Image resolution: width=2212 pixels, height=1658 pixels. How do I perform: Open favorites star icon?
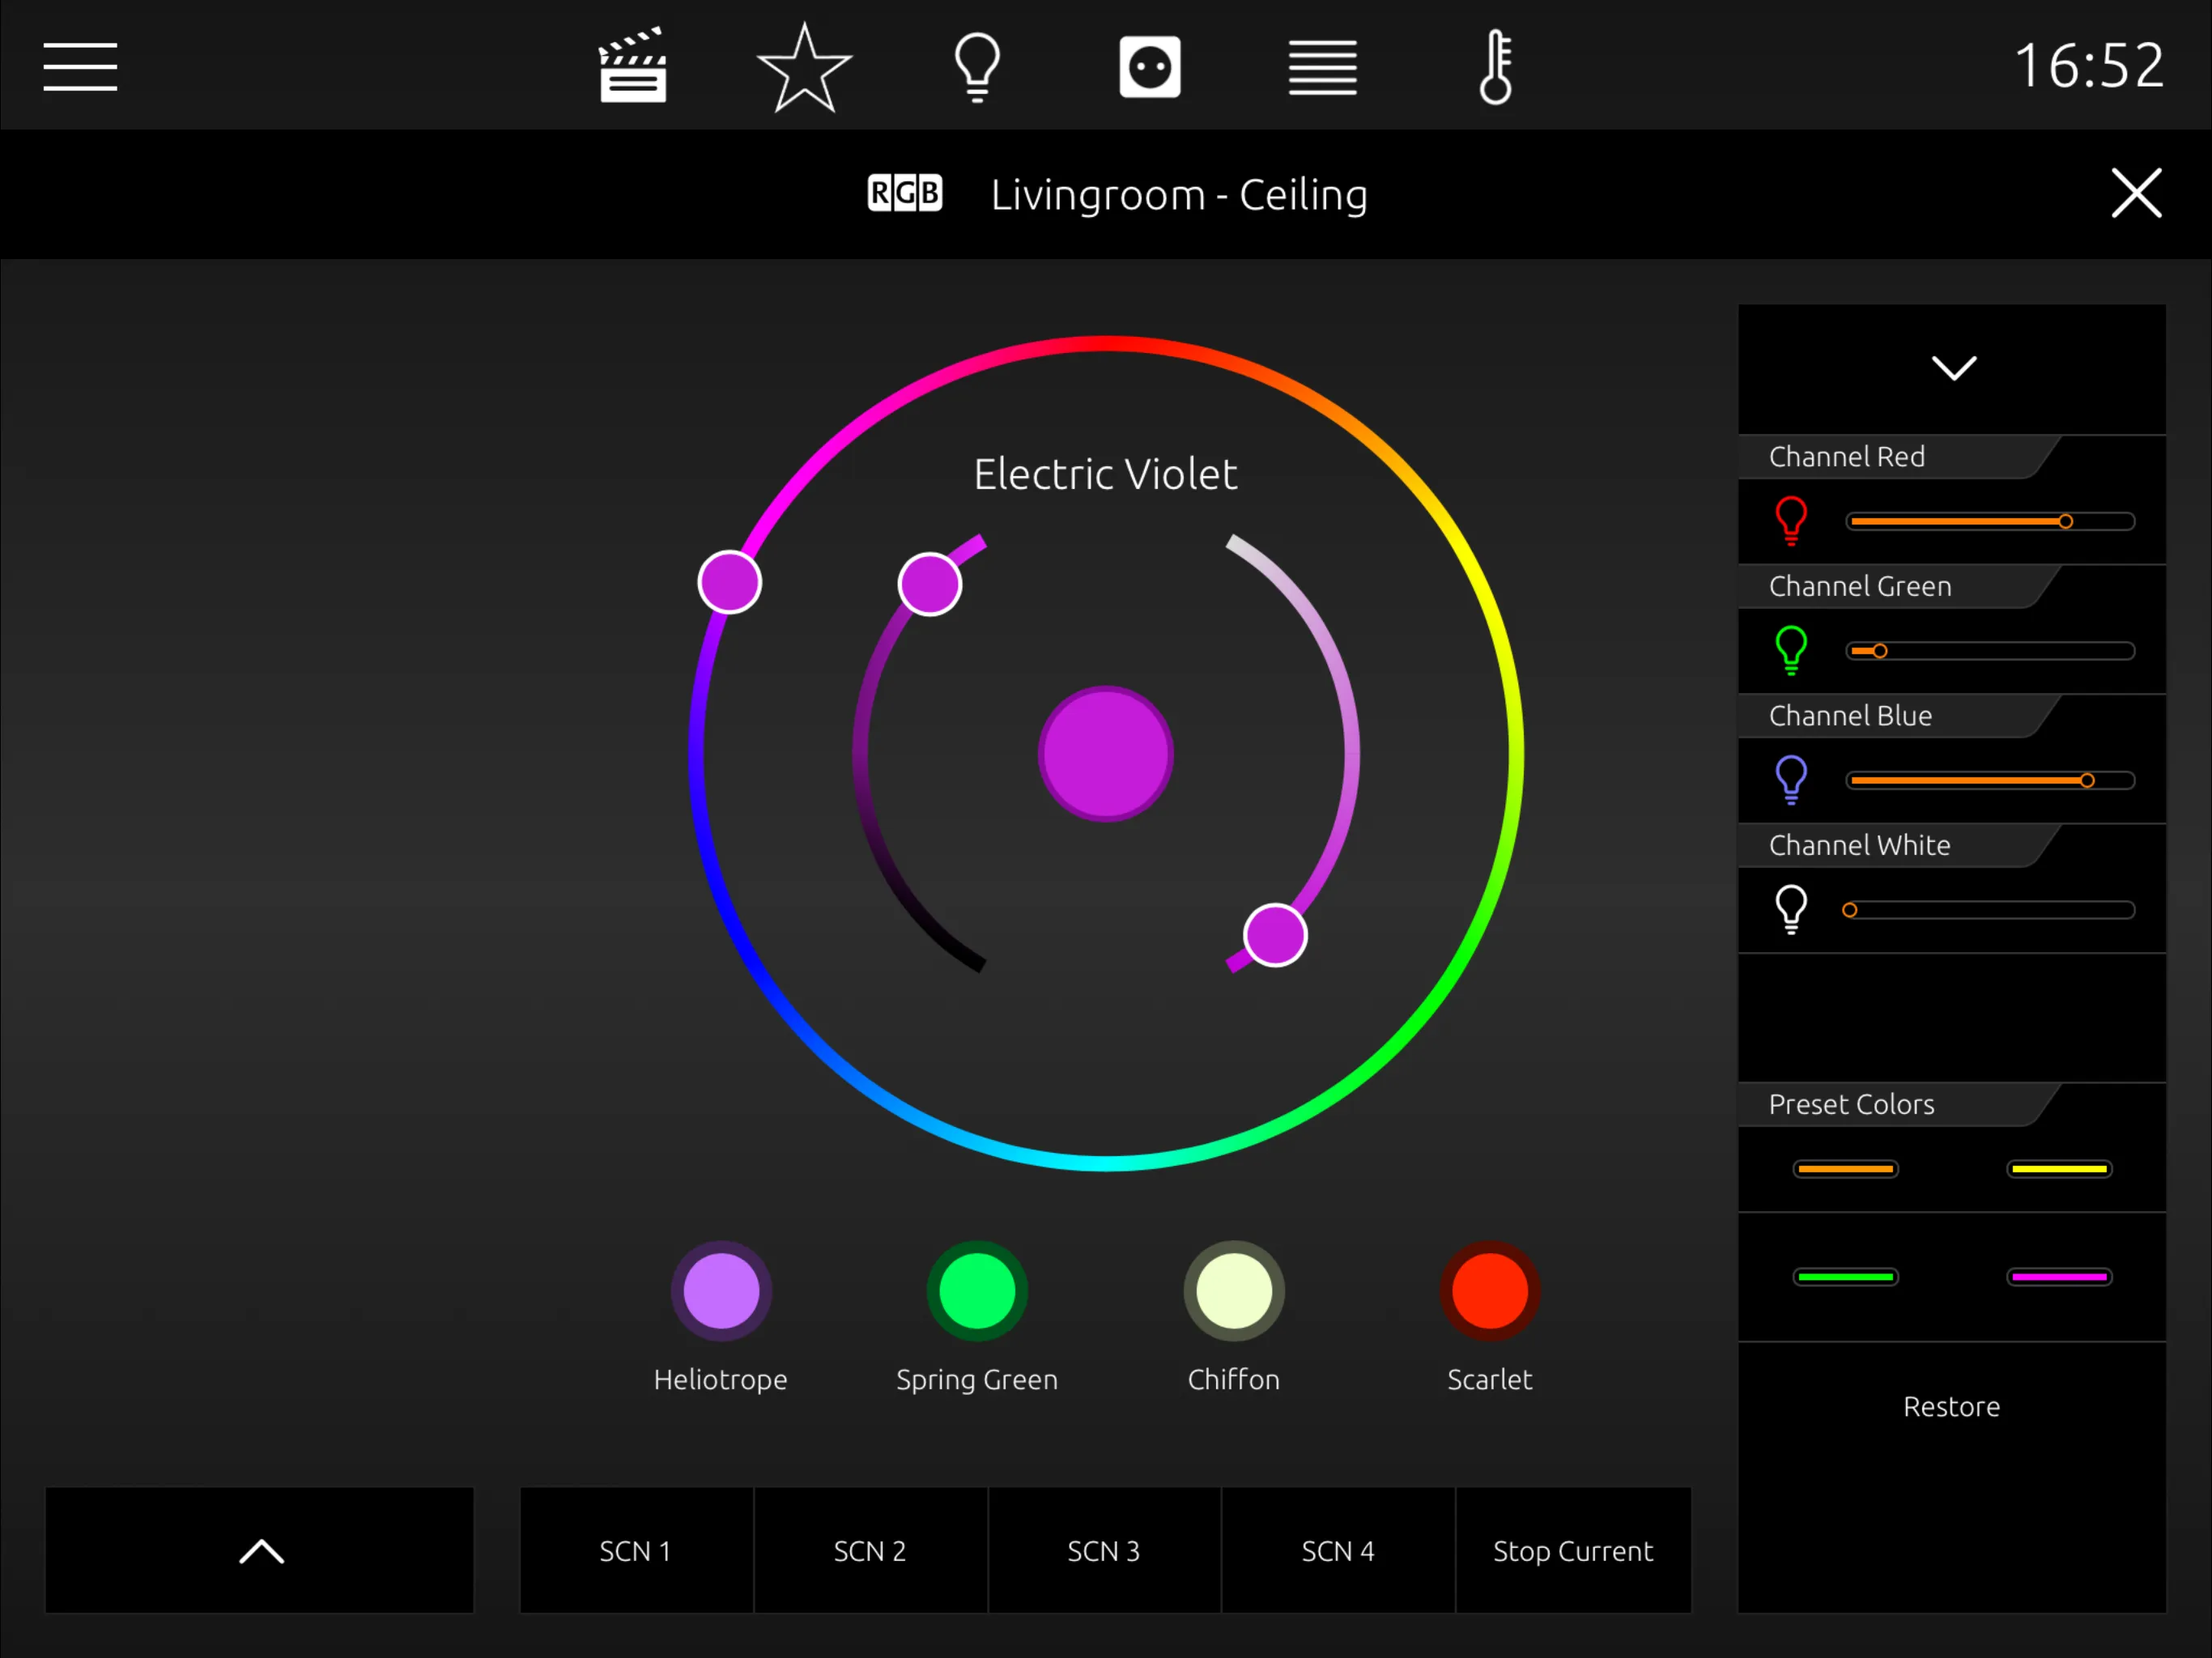(805, 67)
